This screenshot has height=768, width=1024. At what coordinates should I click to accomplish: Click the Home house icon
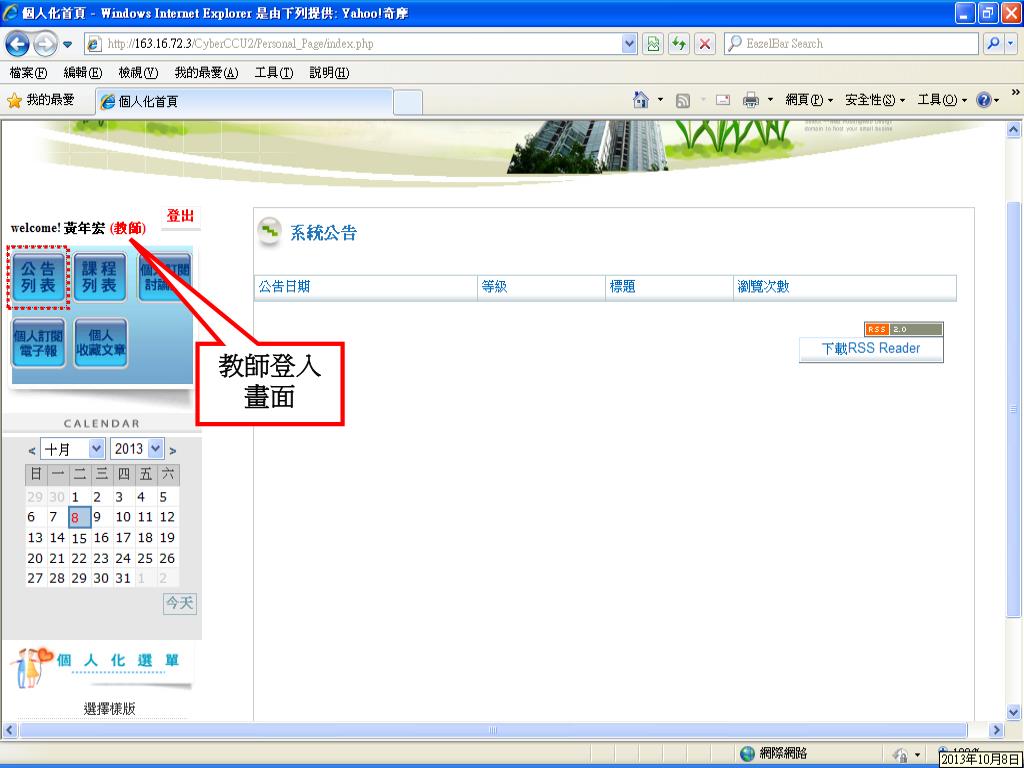[x=641, y=100]
